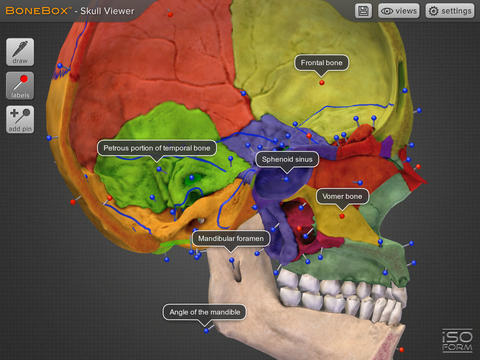Click the blue pin under Mandibular foramen
Screen dimensions: 480x360
[232, 260]
